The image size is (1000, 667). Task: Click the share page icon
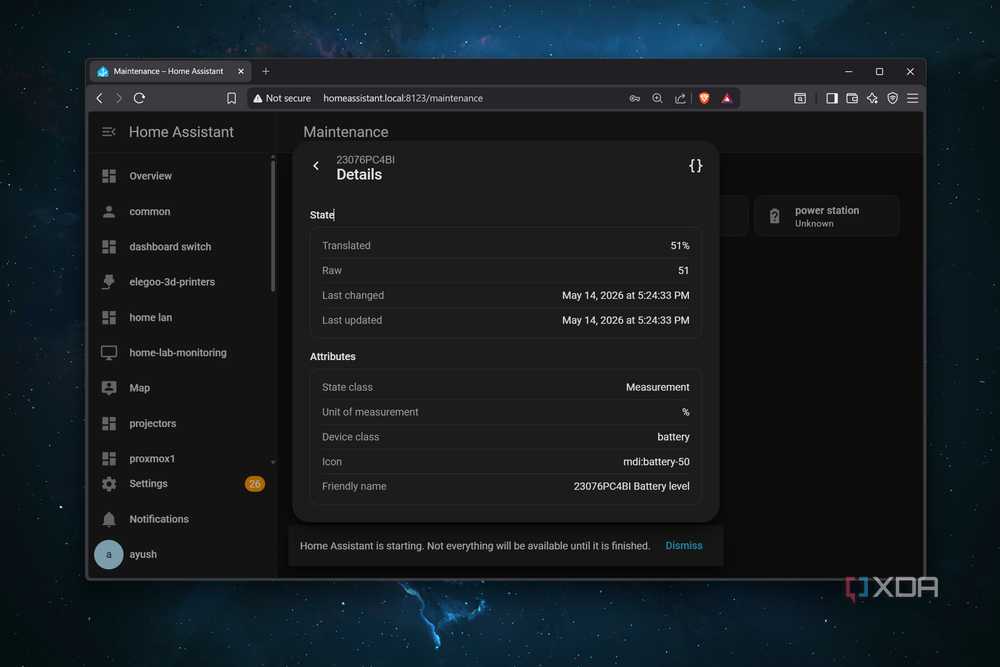[680, 98]
